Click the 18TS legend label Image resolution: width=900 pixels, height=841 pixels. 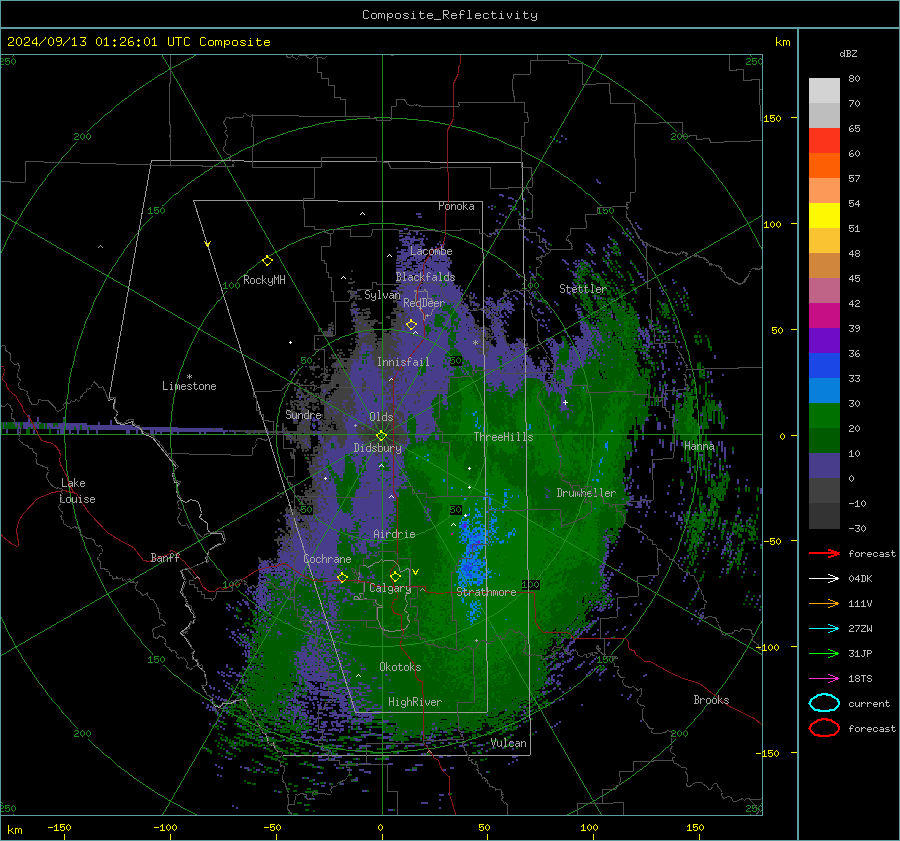pos(860,679)
